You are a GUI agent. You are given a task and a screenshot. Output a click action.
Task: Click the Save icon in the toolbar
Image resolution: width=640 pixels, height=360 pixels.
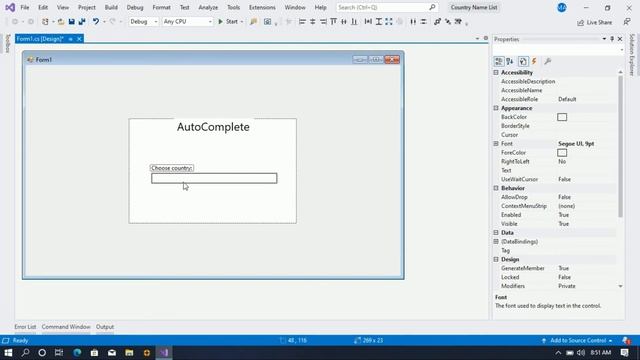[71, 22]
